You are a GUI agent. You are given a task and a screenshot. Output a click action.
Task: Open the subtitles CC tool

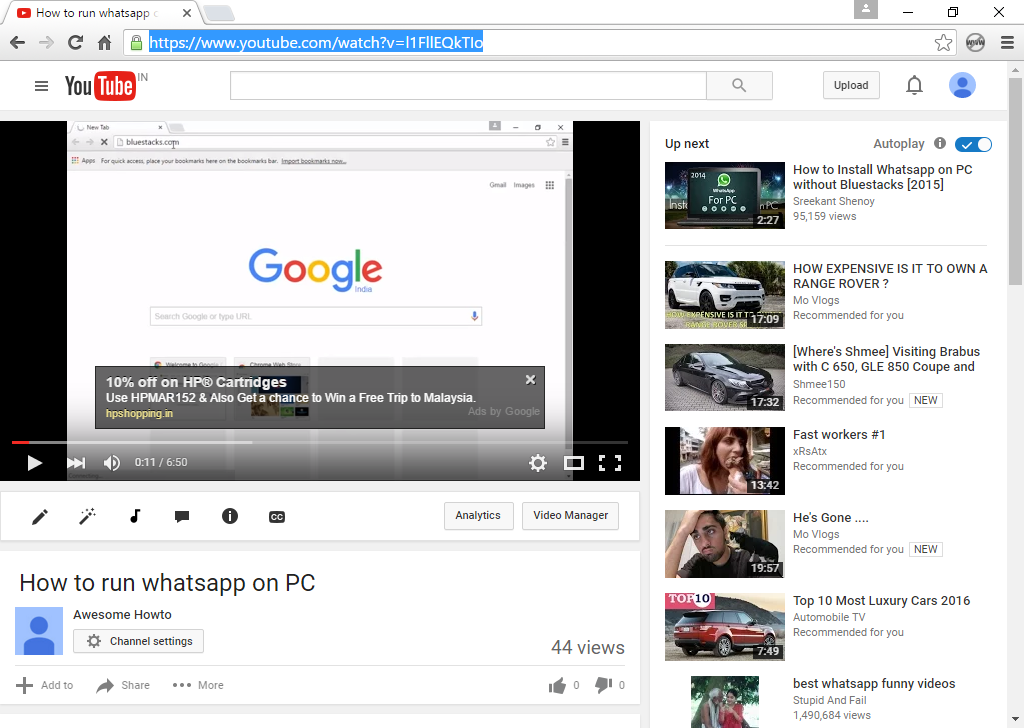pos(277,516)
